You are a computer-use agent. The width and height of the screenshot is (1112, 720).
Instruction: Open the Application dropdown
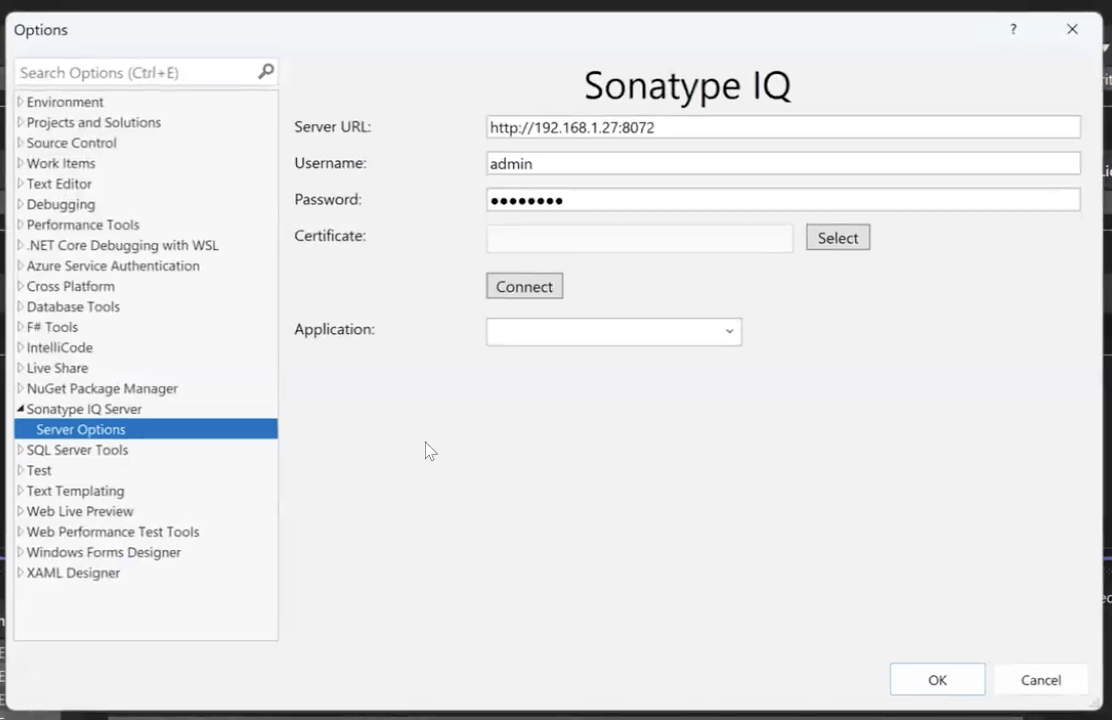pyautogui.click(x=614, y=331)
